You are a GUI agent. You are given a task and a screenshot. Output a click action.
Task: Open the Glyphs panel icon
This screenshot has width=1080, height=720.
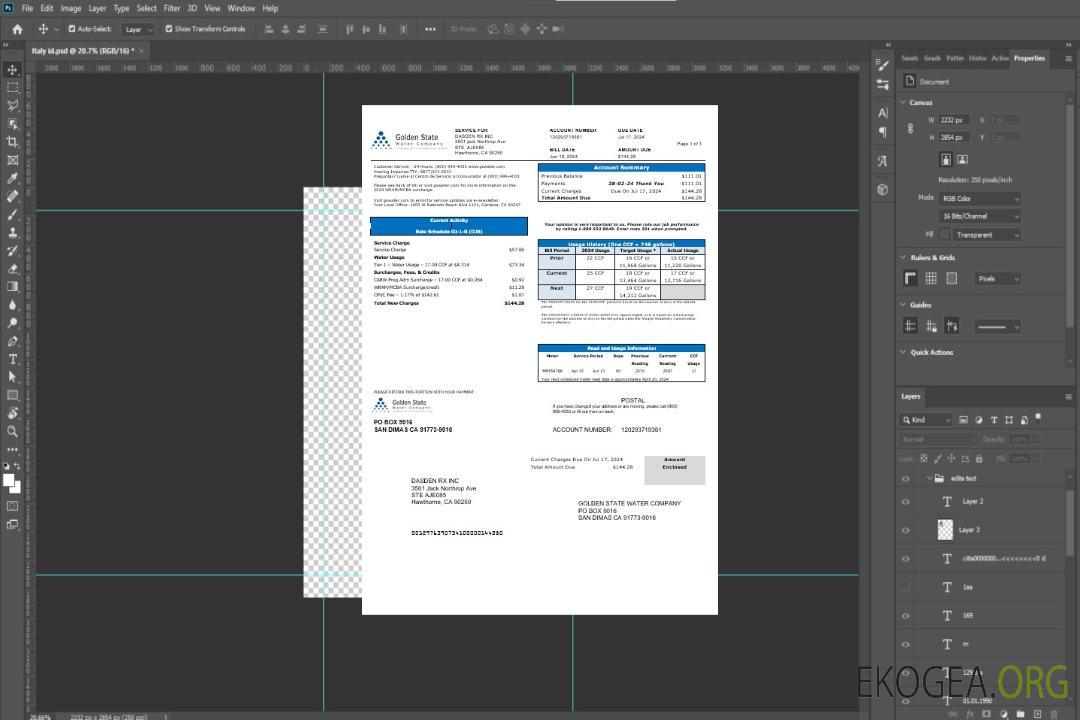tap(883, 161)
